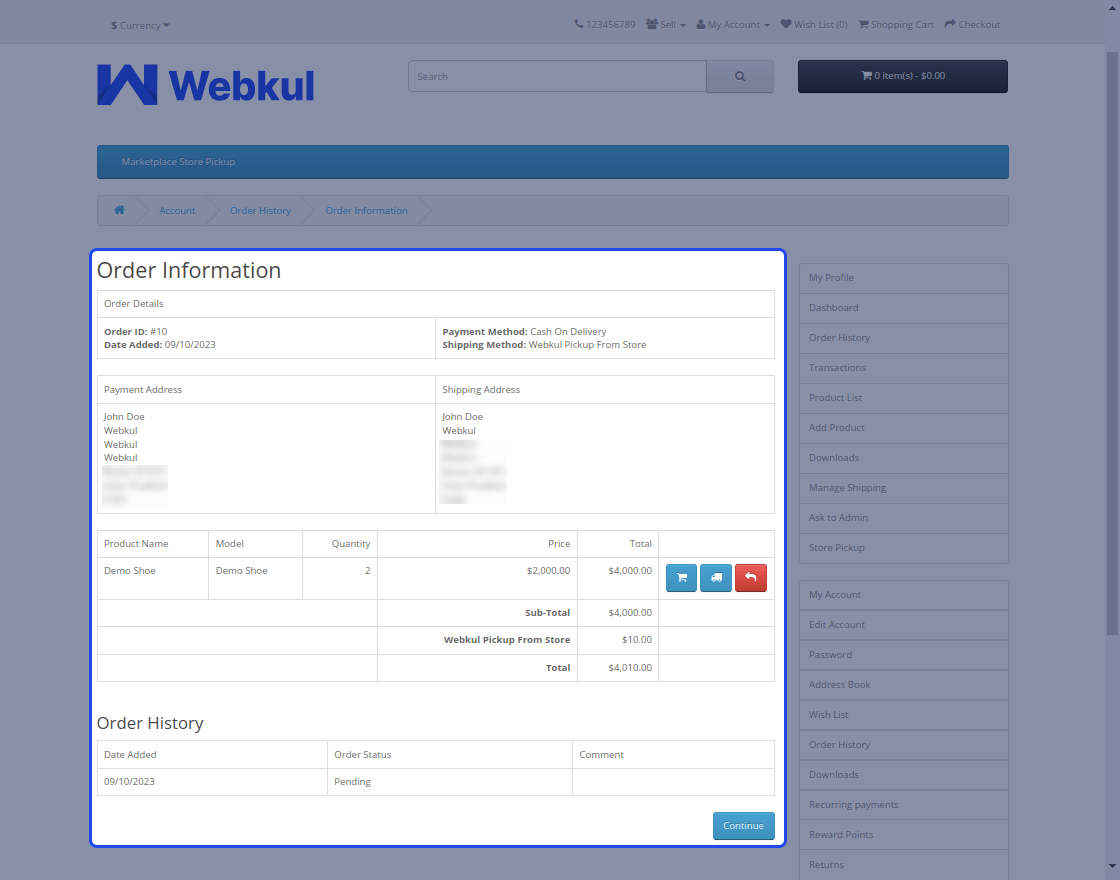Open Marketplace Store Pickup menu item

click(x=178, y=162)
